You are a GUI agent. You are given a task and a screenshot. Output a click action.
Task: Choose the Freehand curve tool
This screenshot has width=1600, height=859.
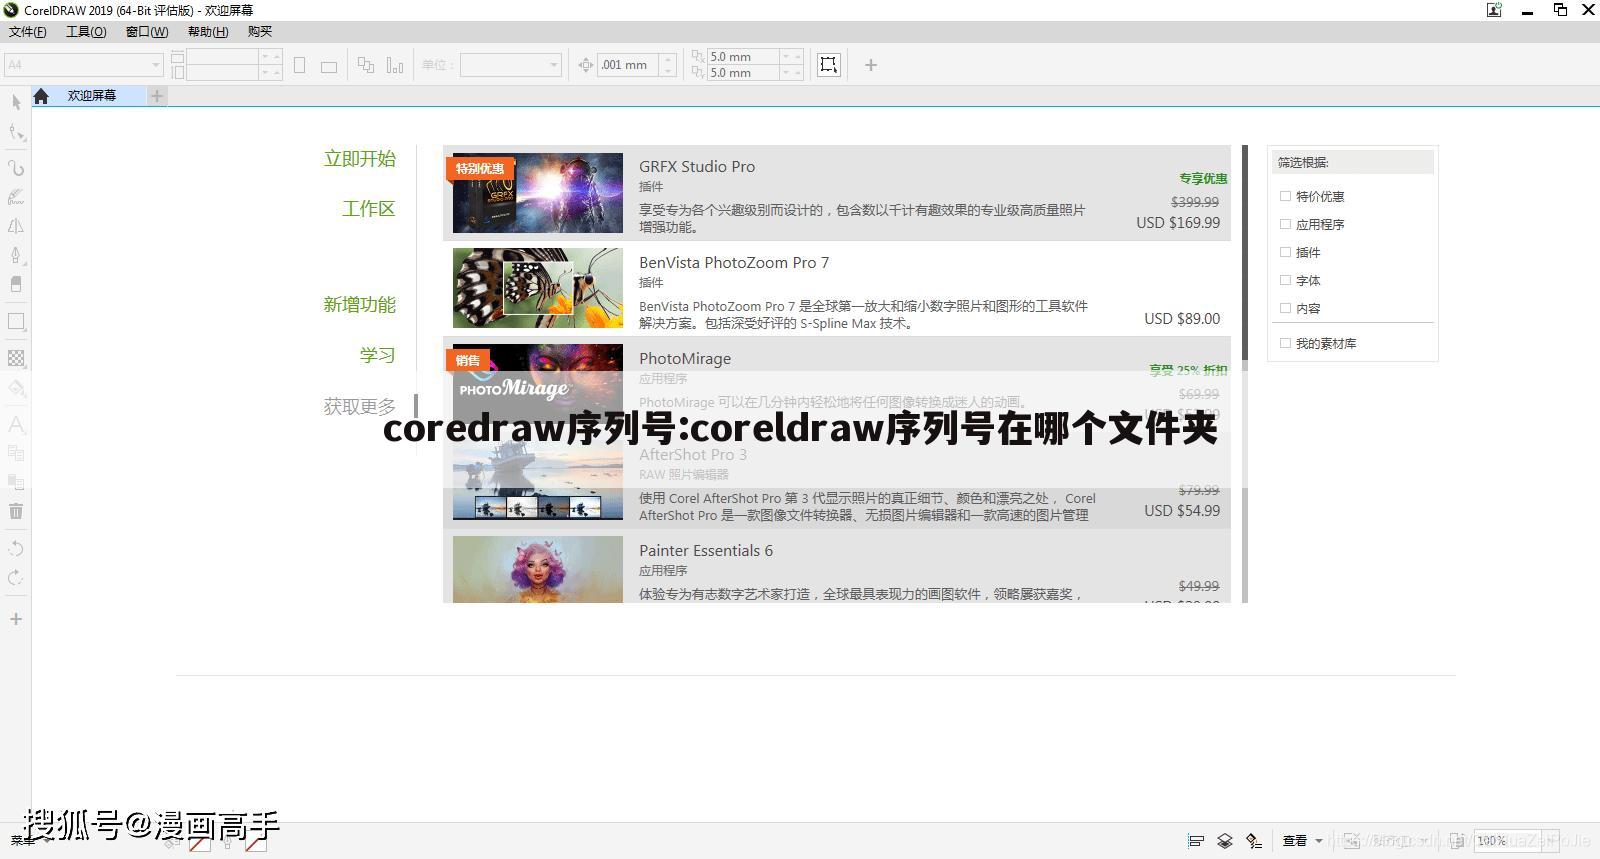[x=16, y=168]
